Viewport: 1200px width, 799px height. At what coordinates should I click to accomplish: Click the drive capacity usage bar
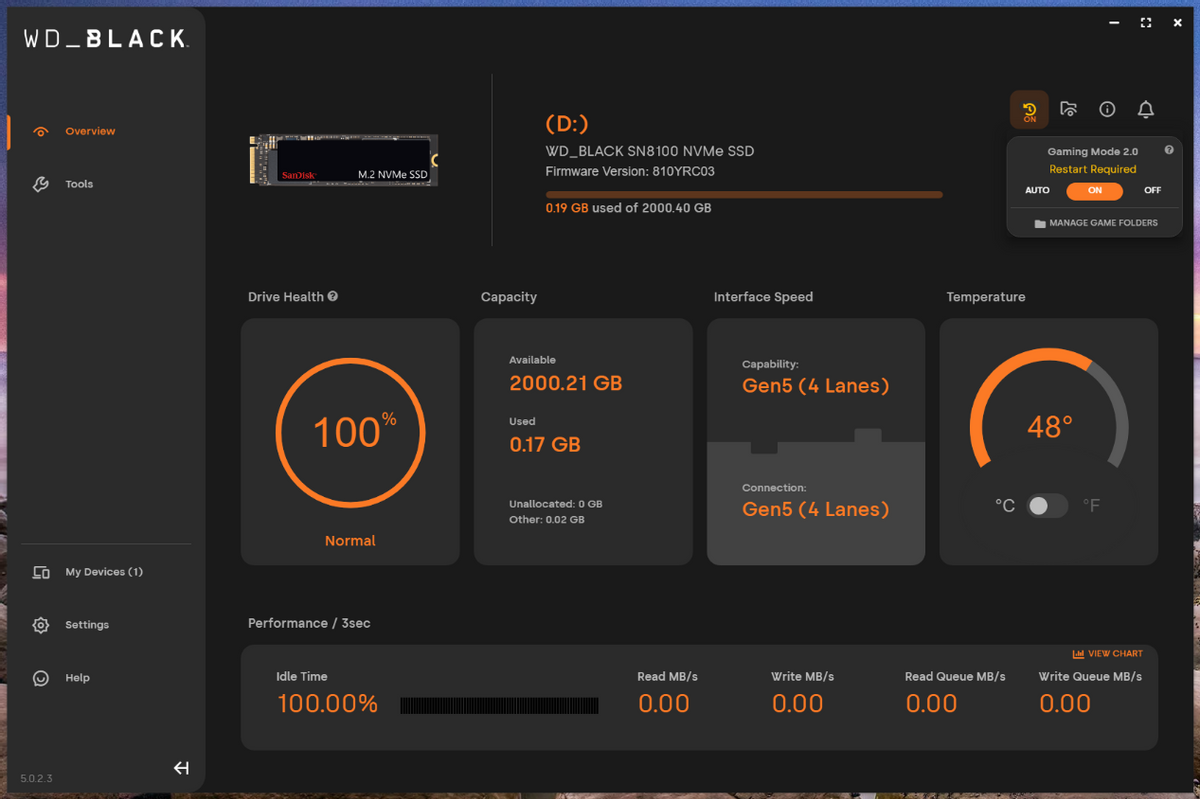point(744,195)
